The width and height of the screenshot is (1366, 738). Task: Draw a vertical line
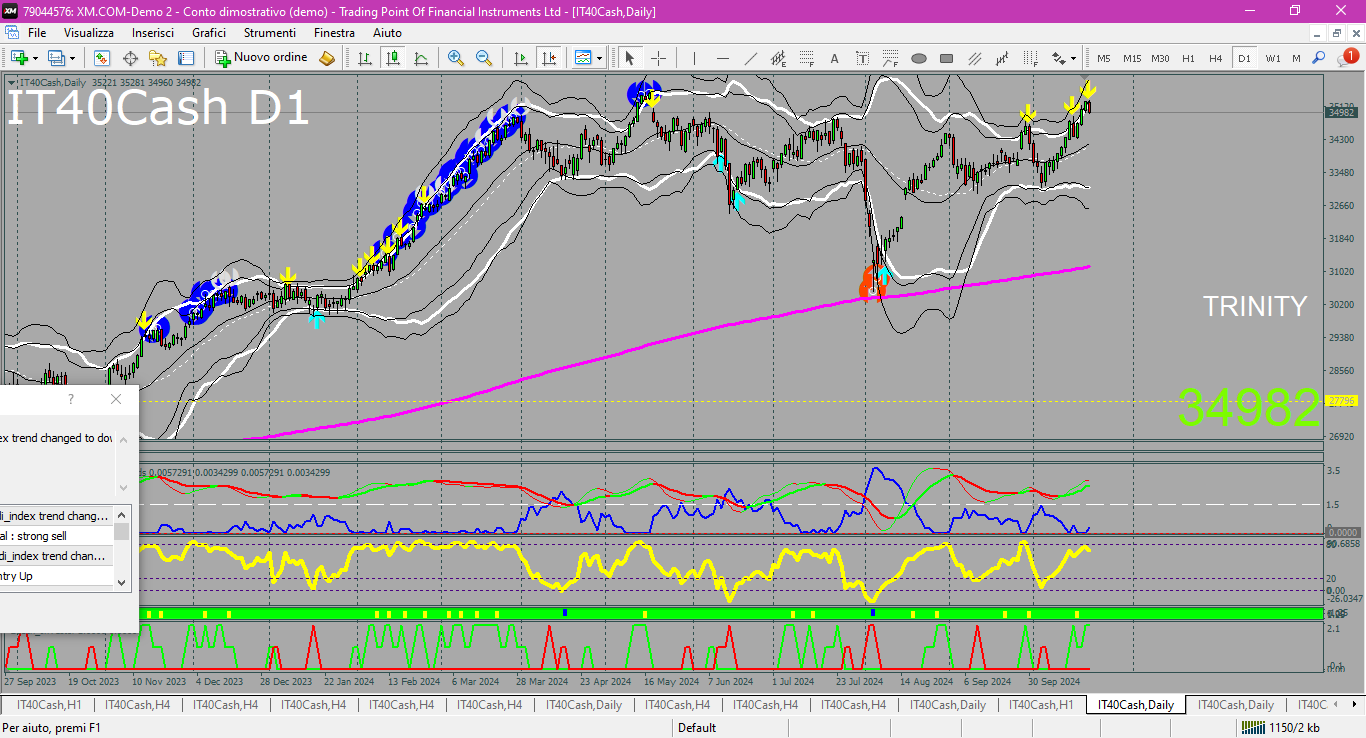point(695,58)
